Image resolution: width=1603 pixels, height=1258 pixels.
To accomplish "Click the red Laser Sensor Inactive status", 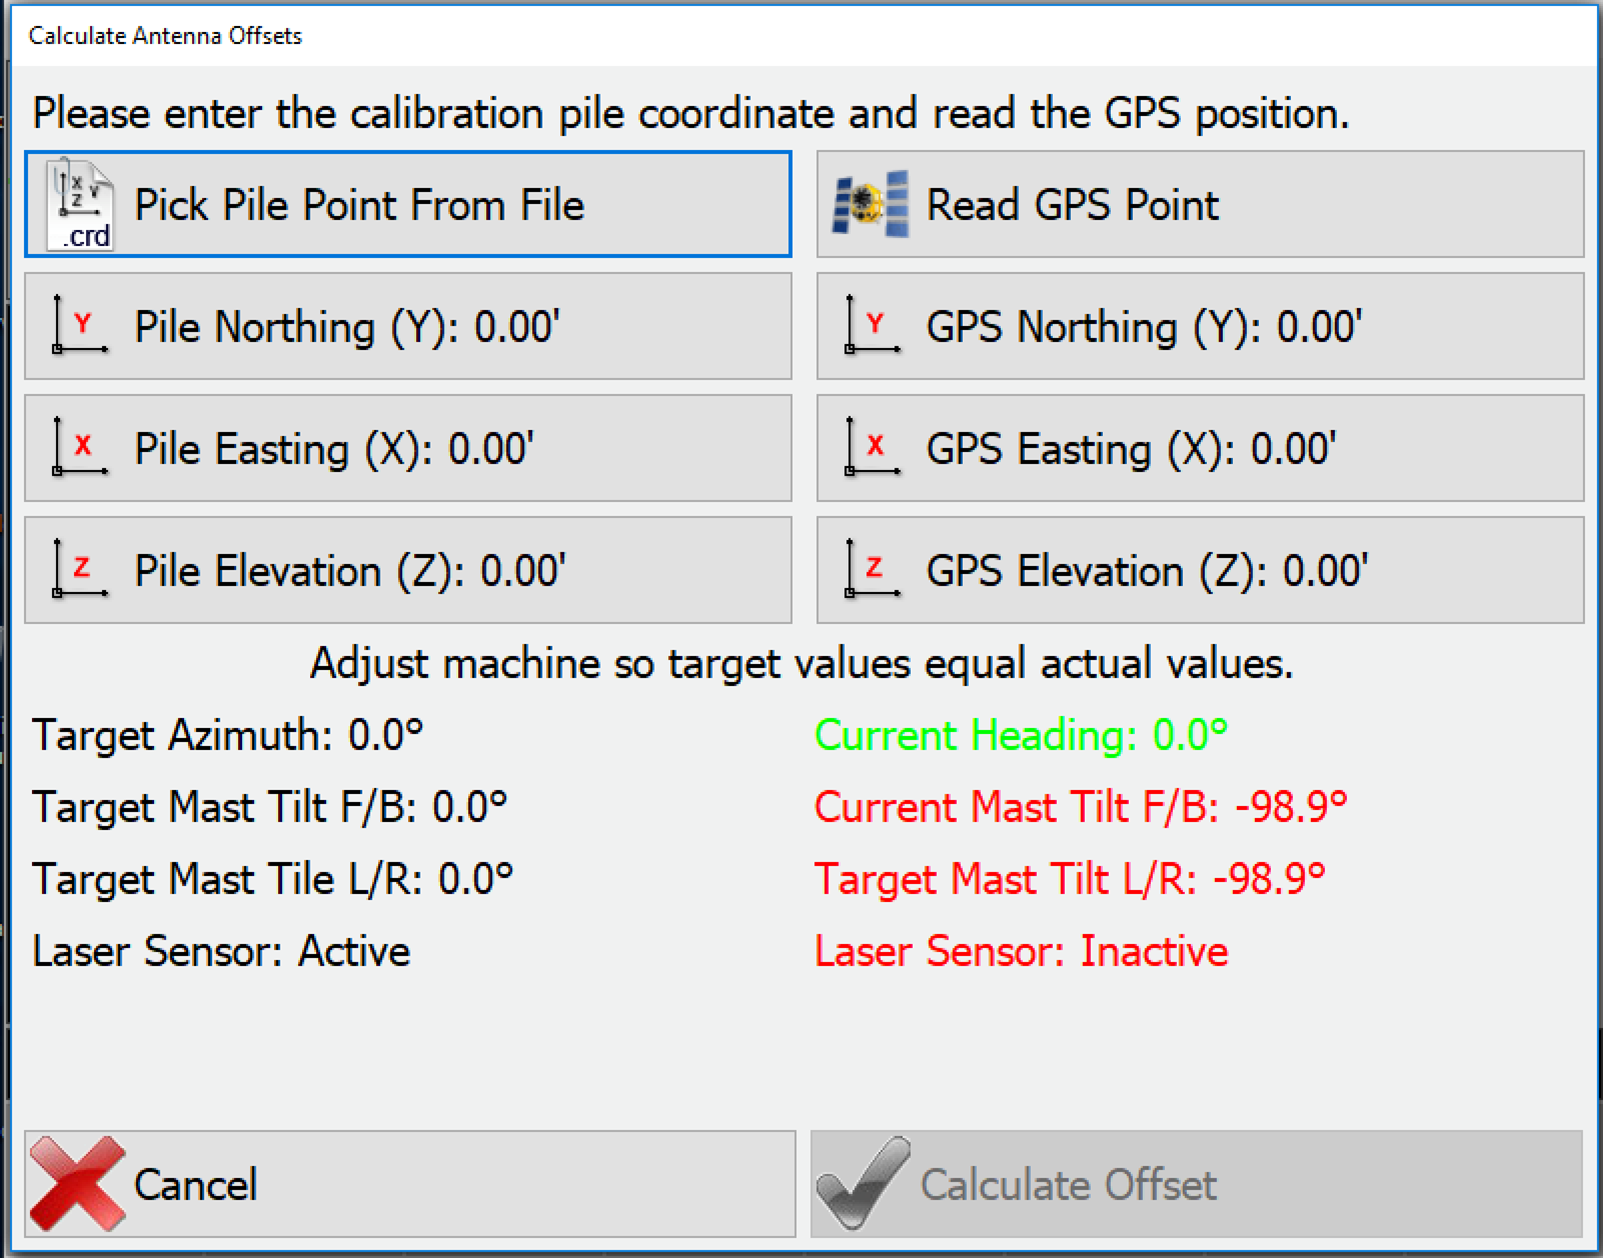I will [1020, 951].
